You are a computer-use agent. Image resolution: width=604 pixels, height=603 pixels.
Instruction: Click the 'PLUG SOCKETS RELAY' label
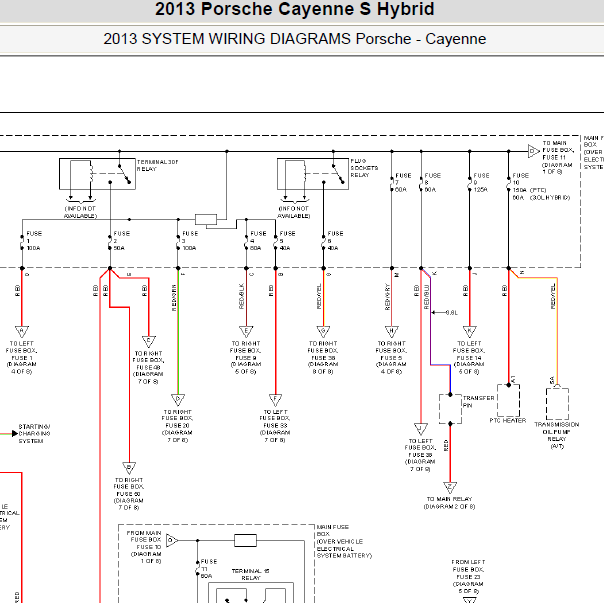[364, 168]
